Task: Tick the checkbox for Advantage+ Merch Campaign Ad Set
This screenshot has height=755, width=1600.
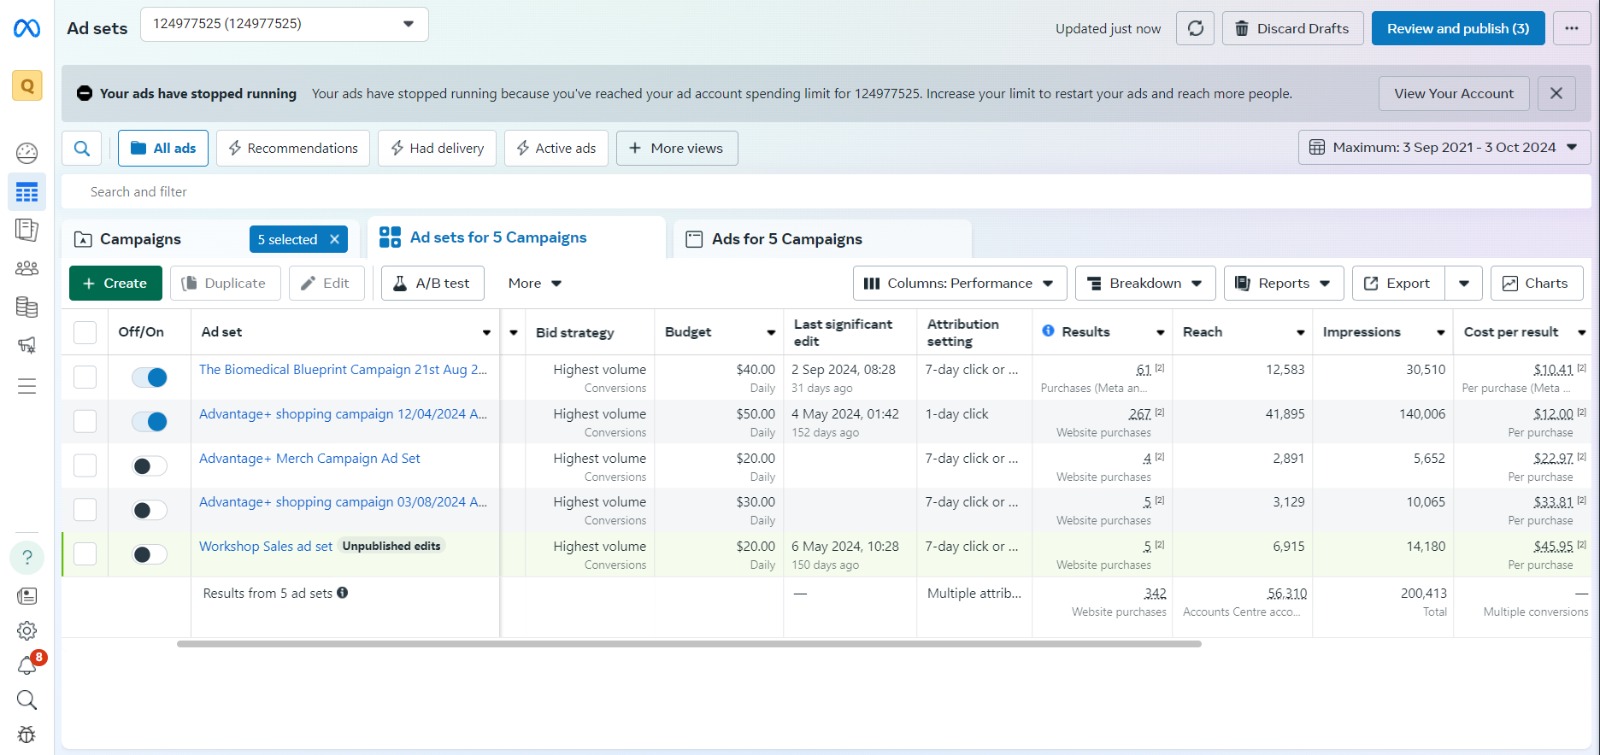Action: click(85, 465)
